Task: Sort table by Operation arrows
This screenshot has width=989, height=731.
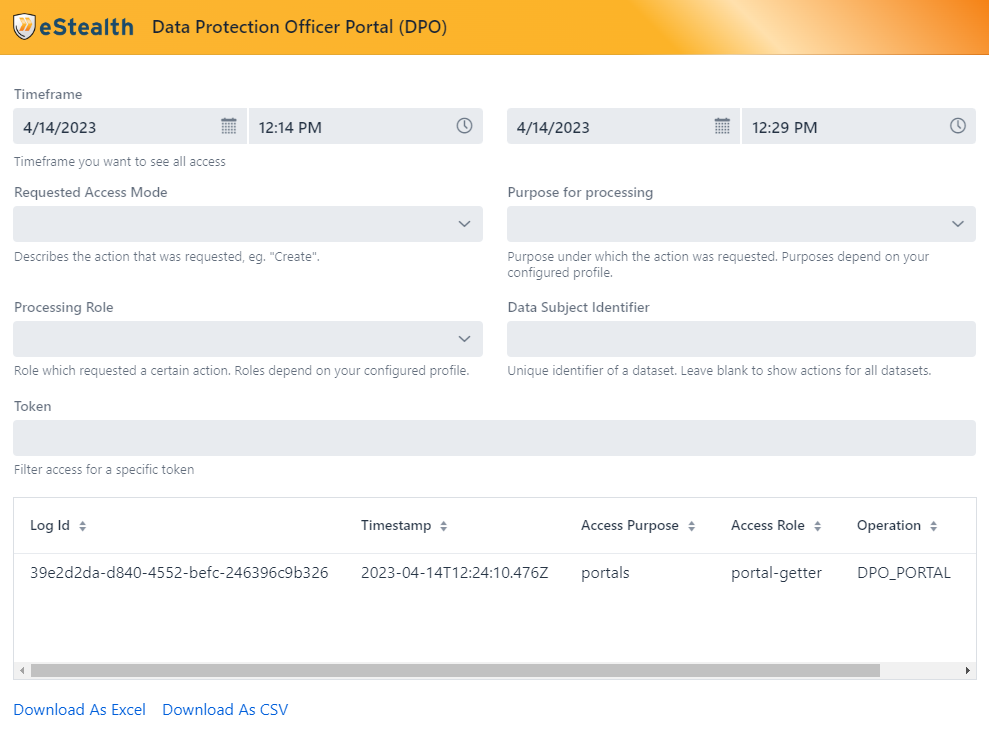Action: click(x=933, y=526)
